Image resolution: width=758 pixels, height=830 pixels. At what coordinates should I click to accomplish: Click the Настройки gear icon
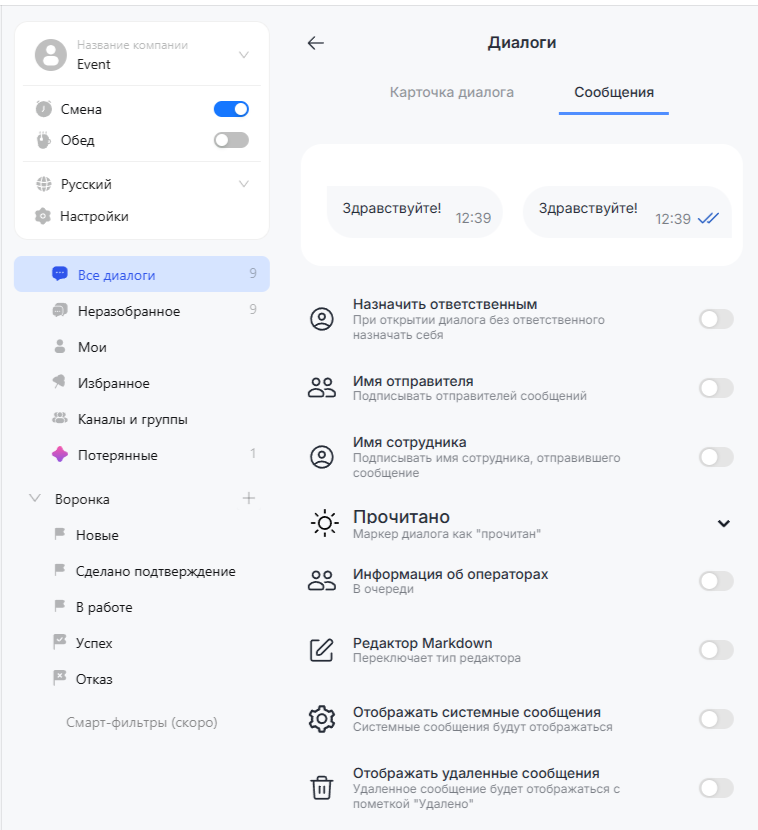point(43,216)
